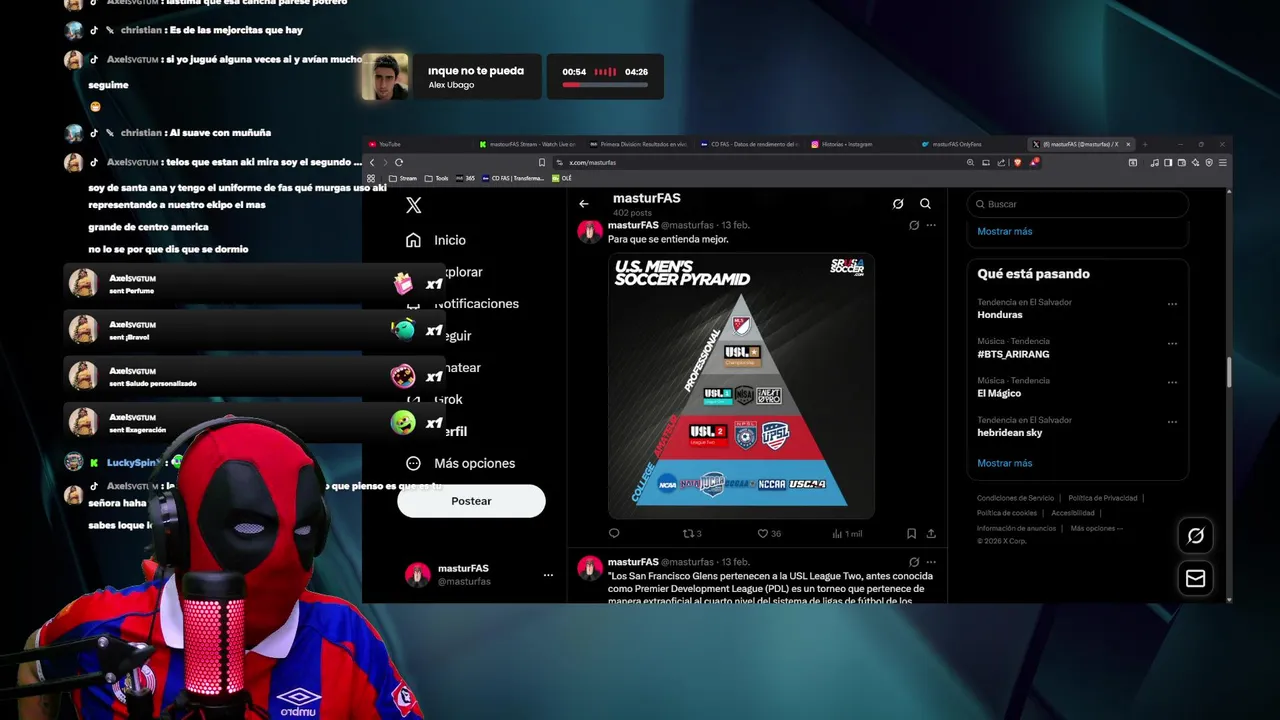Open masturFAS account switcher ellipsis

[548, 575]
